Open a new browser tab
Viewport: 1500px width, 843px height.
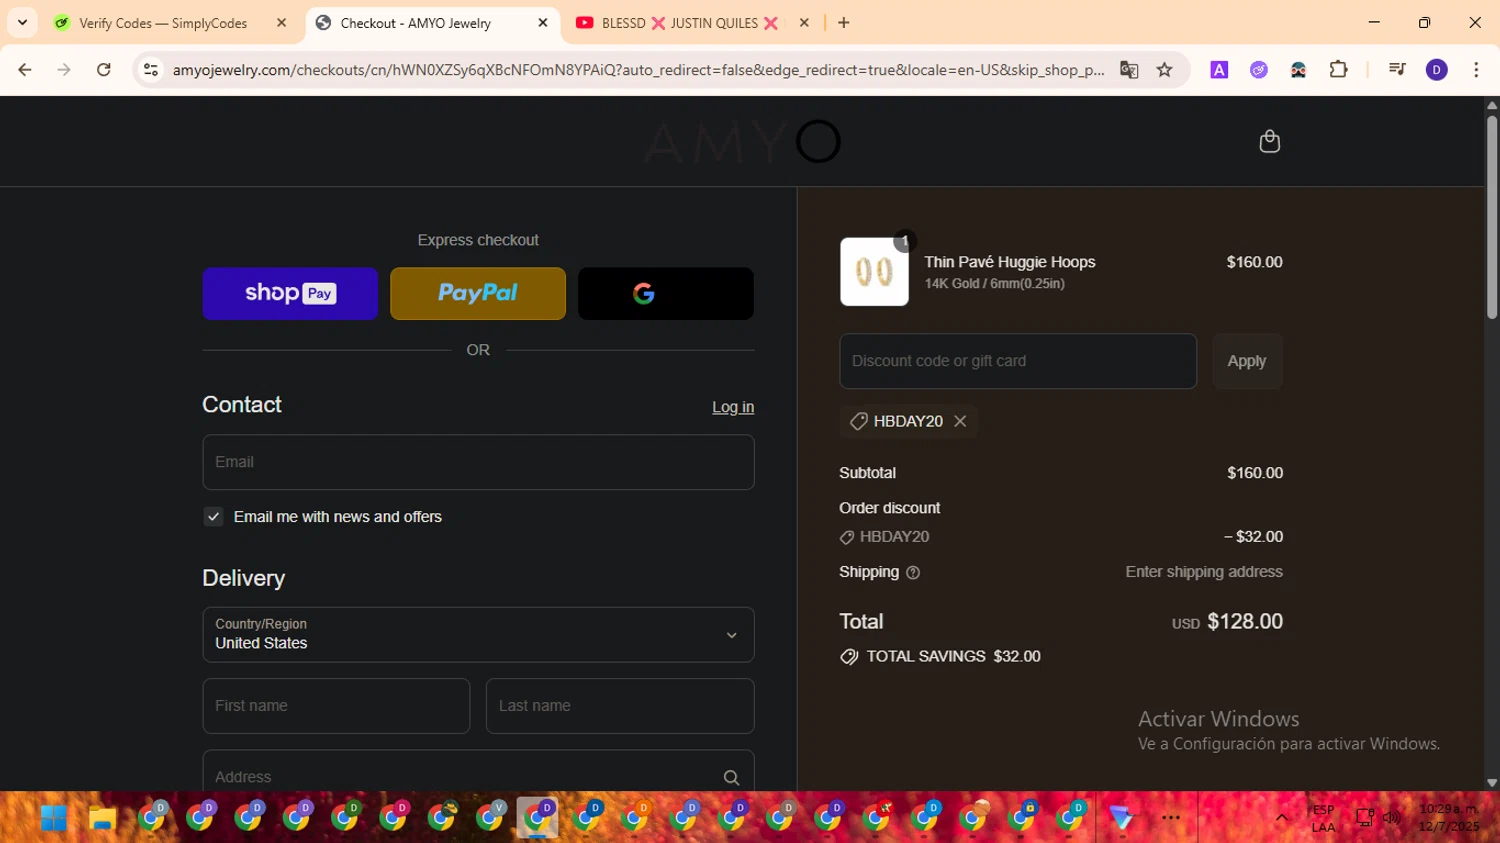click(844, 22)
